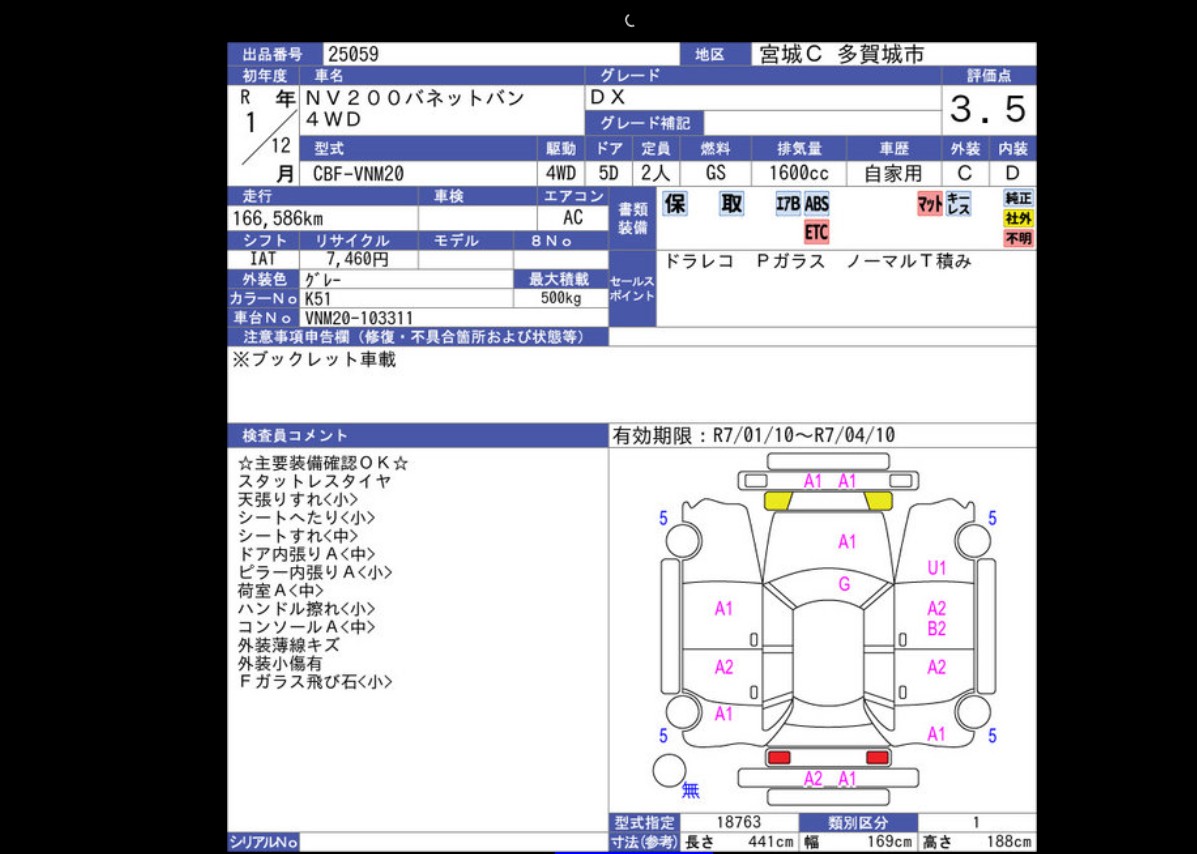Click the comment ハンドル擦れ<小>
This screenshot has width=1197, height=854.
click(x=307, y=609)
